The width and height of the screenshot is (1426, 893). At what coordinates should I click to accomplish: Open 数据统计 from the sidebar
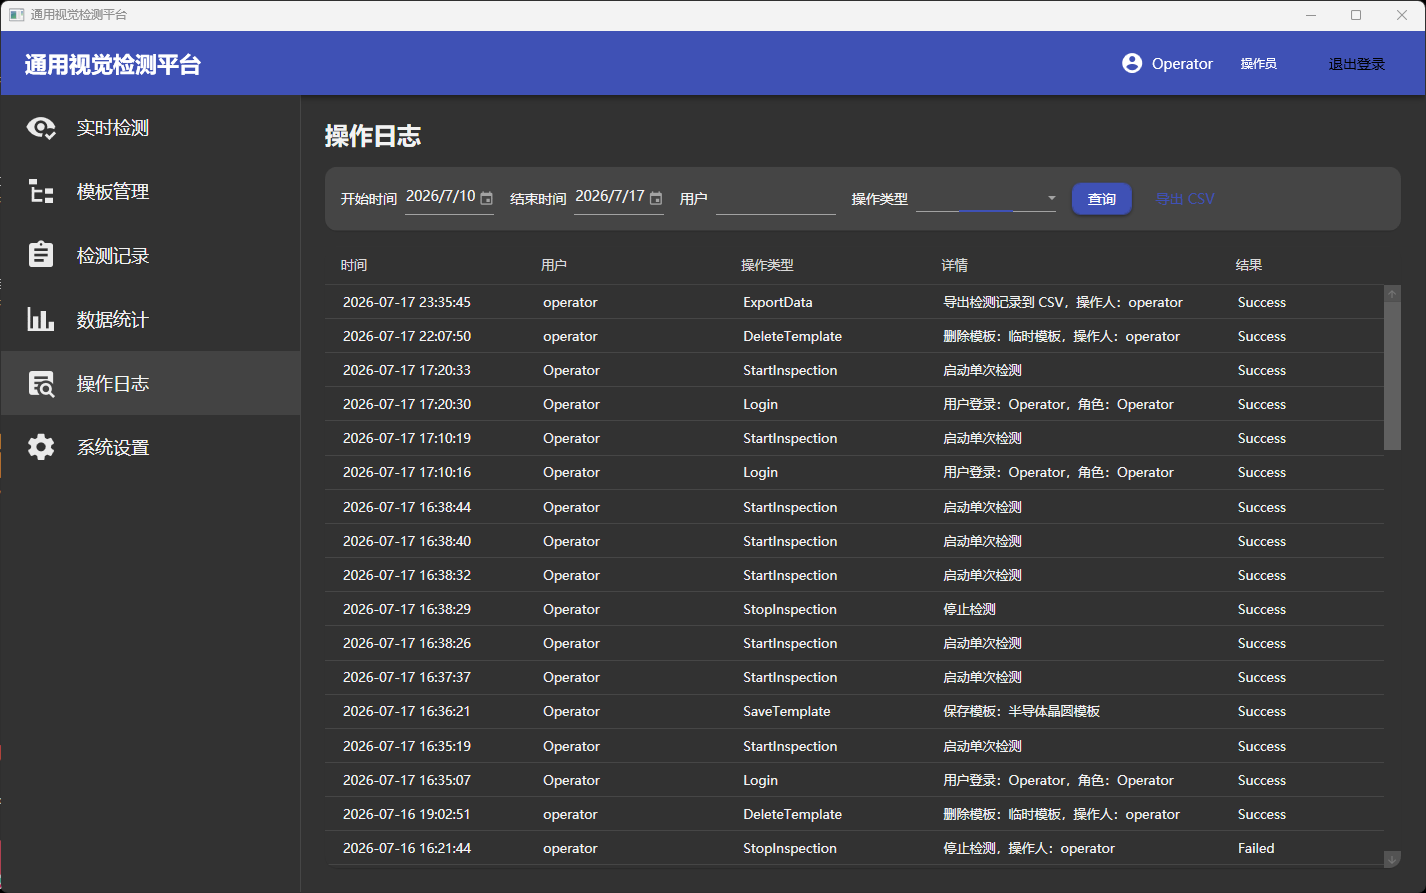151,320
